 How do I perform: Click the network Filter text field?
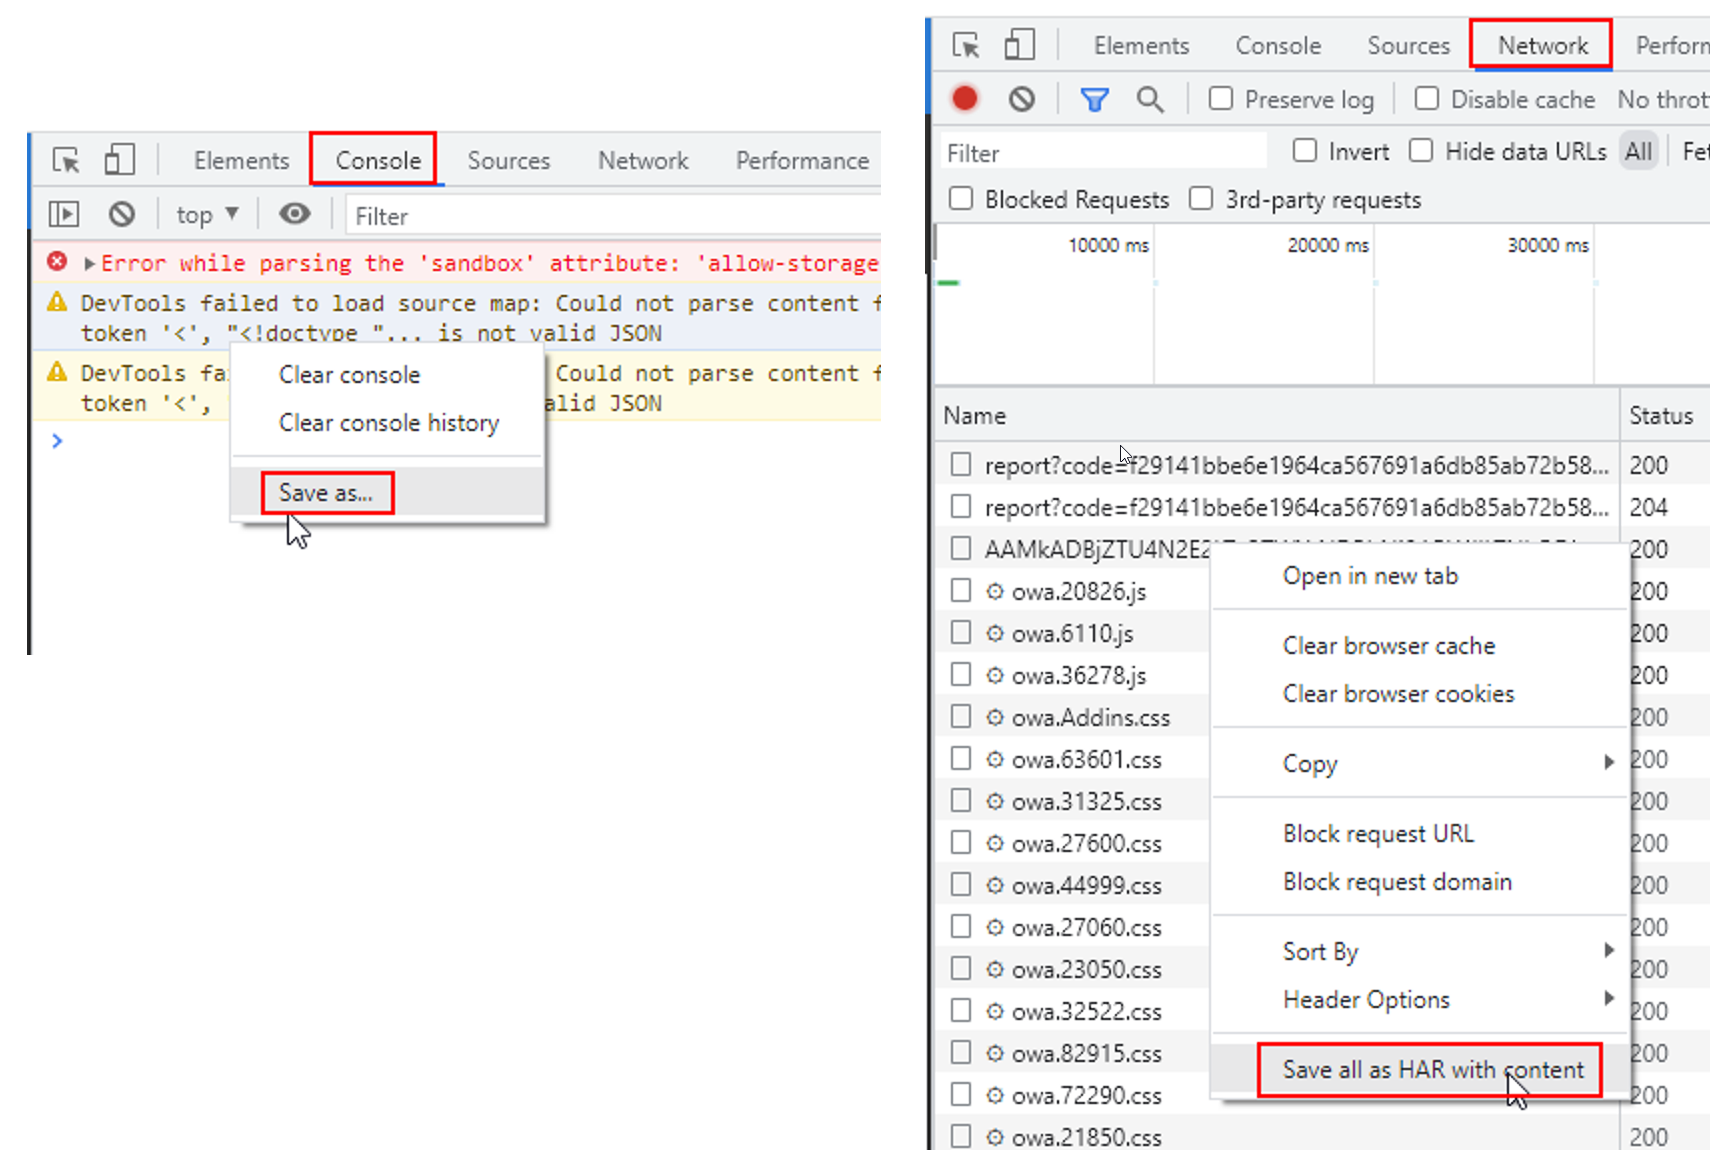[1100, 153]
